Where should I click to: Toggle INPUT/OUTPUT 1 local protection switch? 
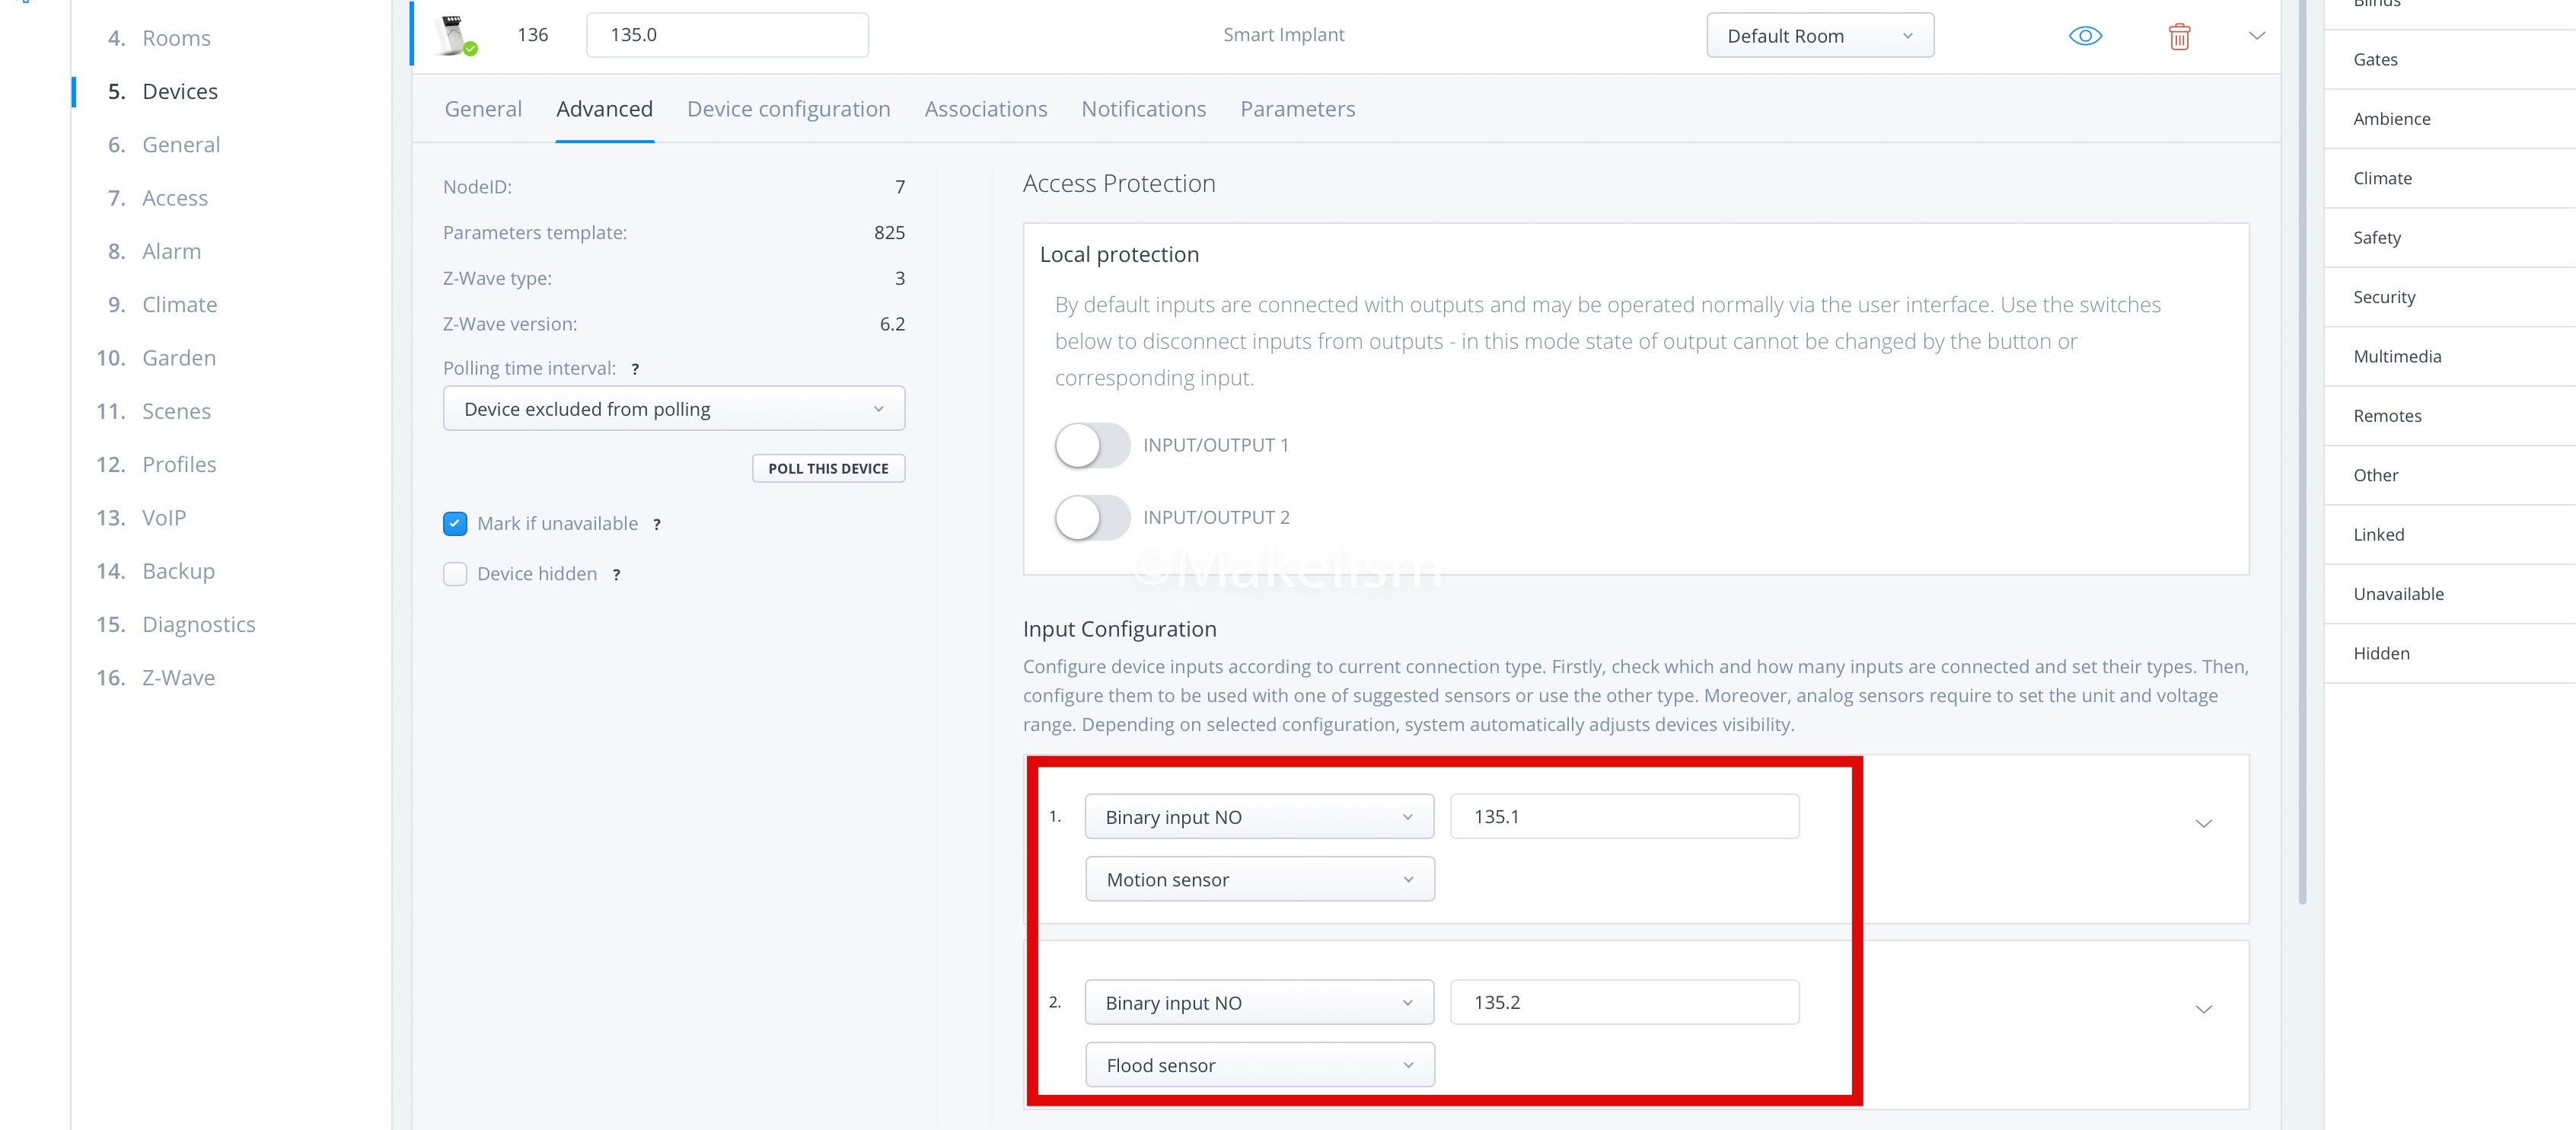point(1091,446)
